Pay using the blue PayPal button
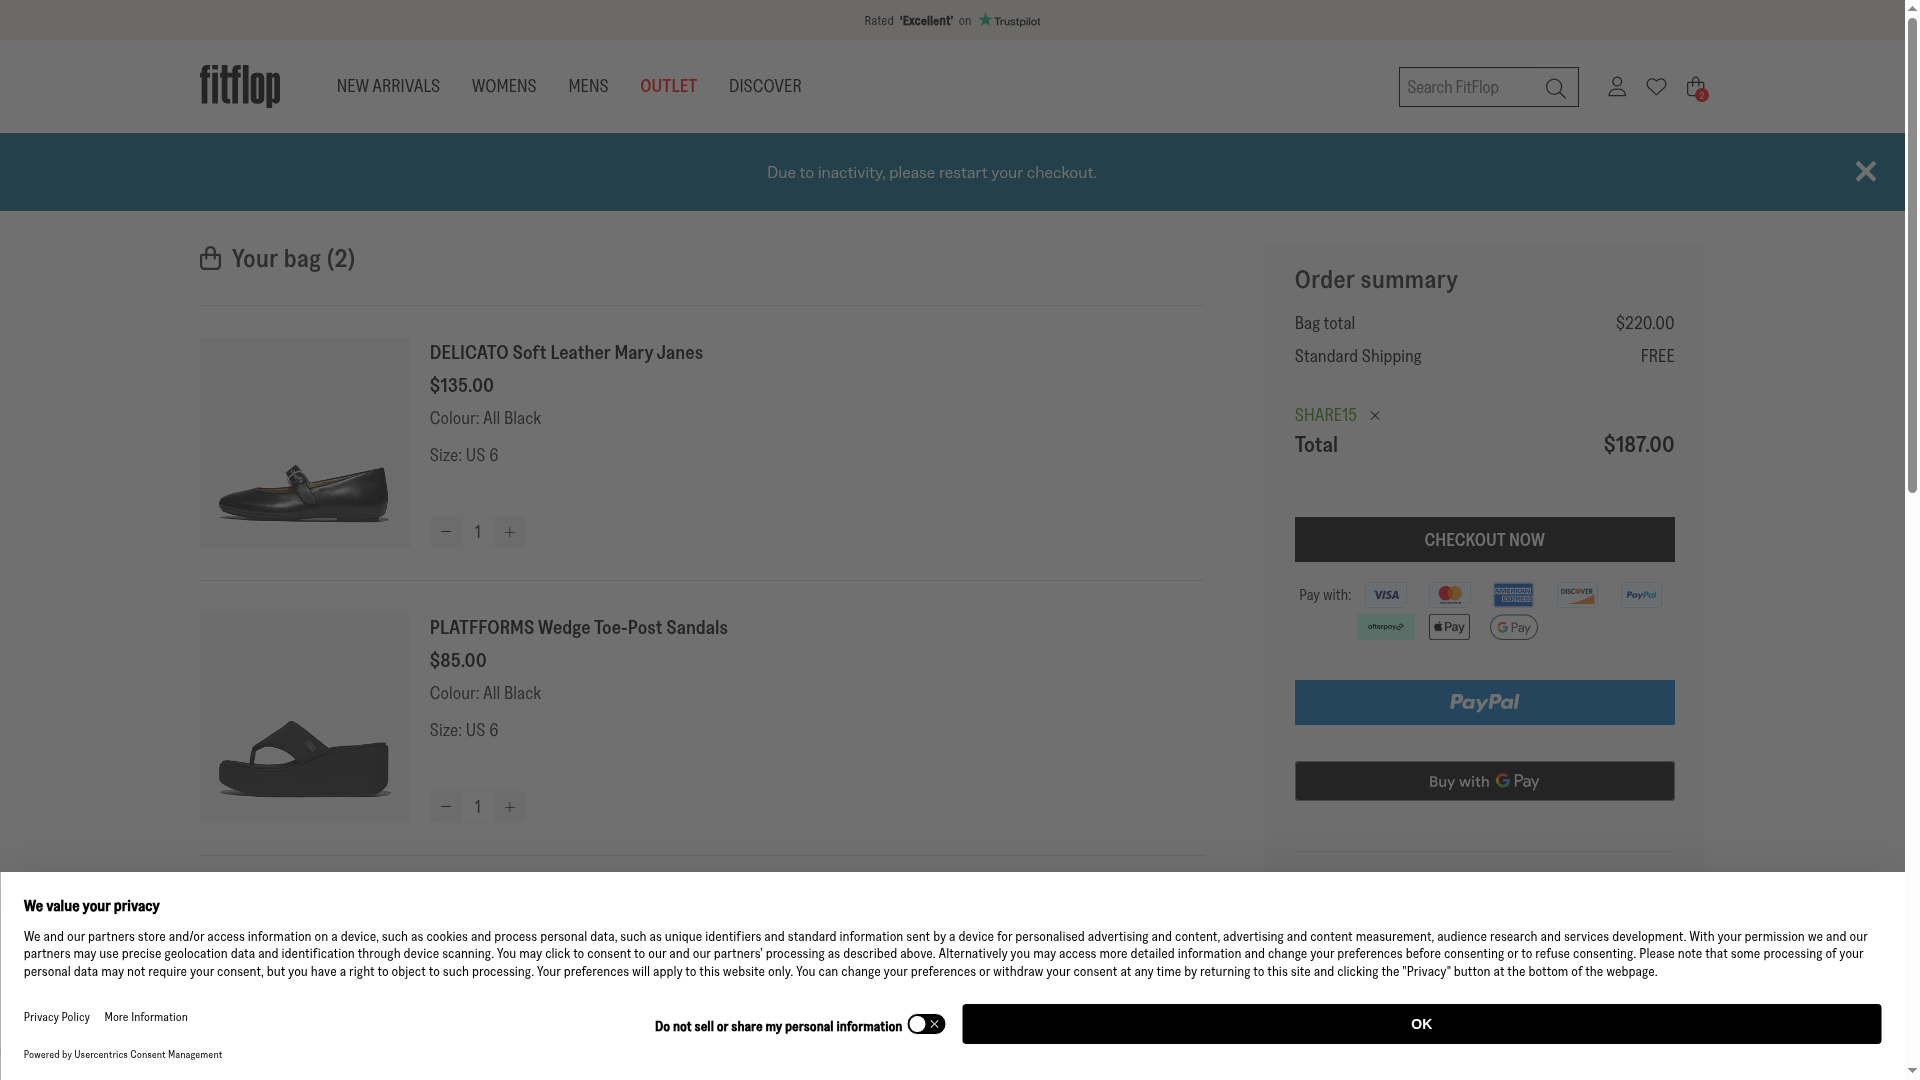 (x=1484, y=703)
